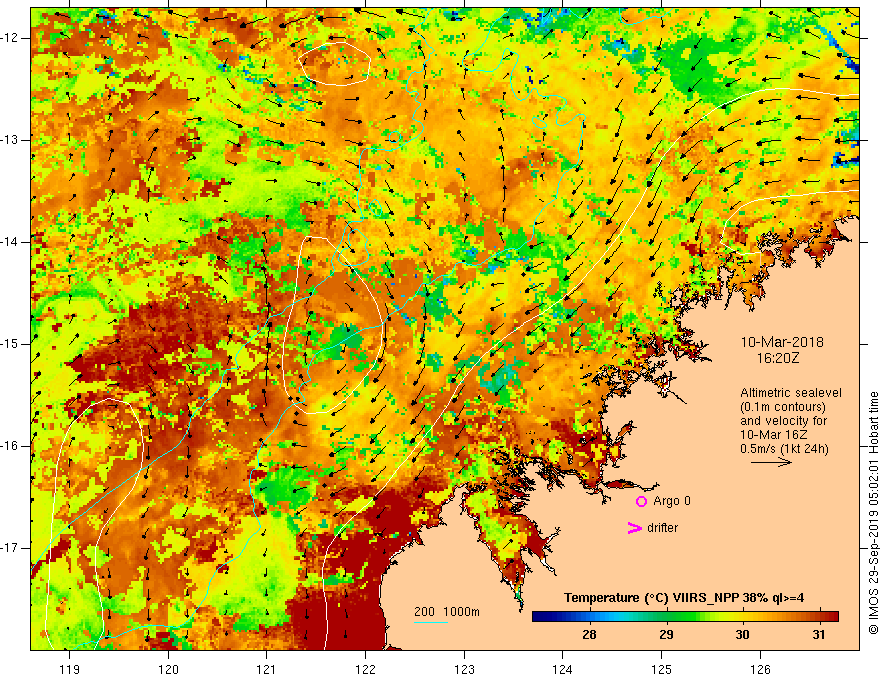Click the temperature color bar at 28
Screen dimensions: 880x680
(x=589, y=617)
